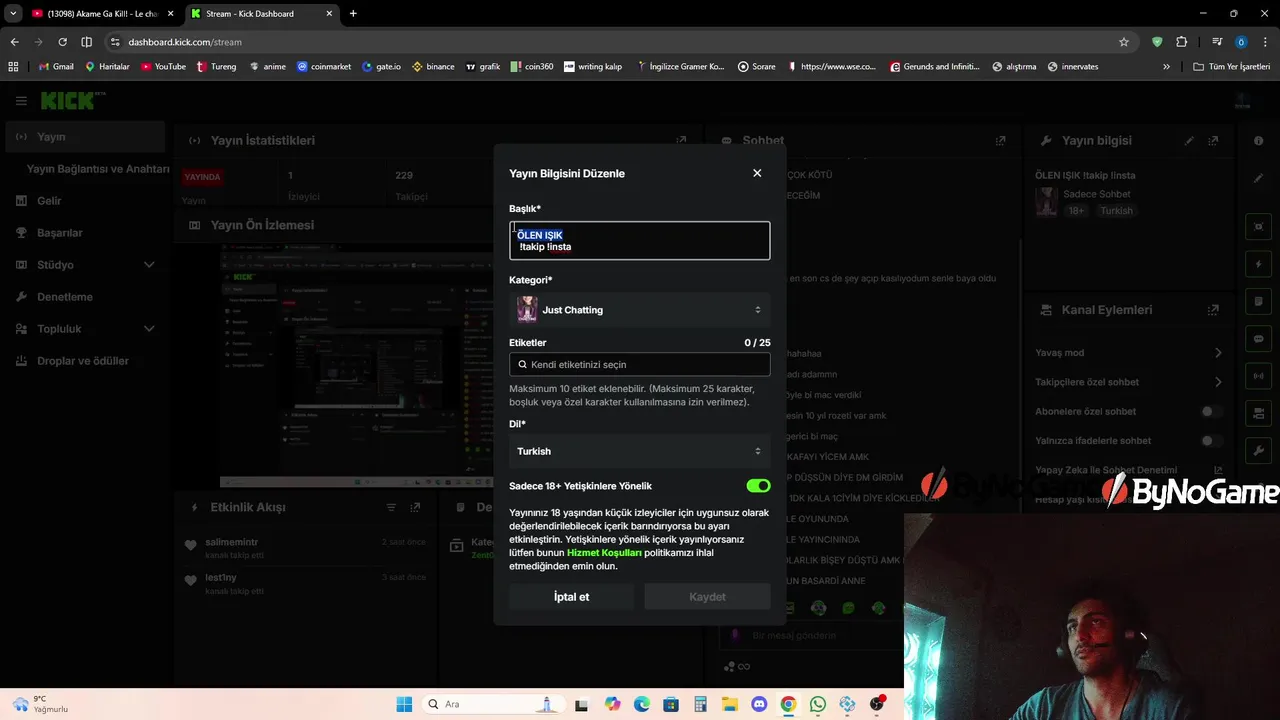Screen dimensions: 1280x720
Task: Pop out the Sohbet panel
Action: pos(1000,141)
